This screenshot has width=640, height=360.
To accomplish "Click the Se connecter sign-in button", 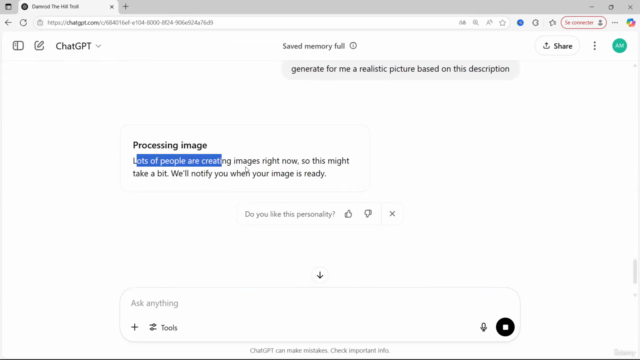I will pos(584,22).
